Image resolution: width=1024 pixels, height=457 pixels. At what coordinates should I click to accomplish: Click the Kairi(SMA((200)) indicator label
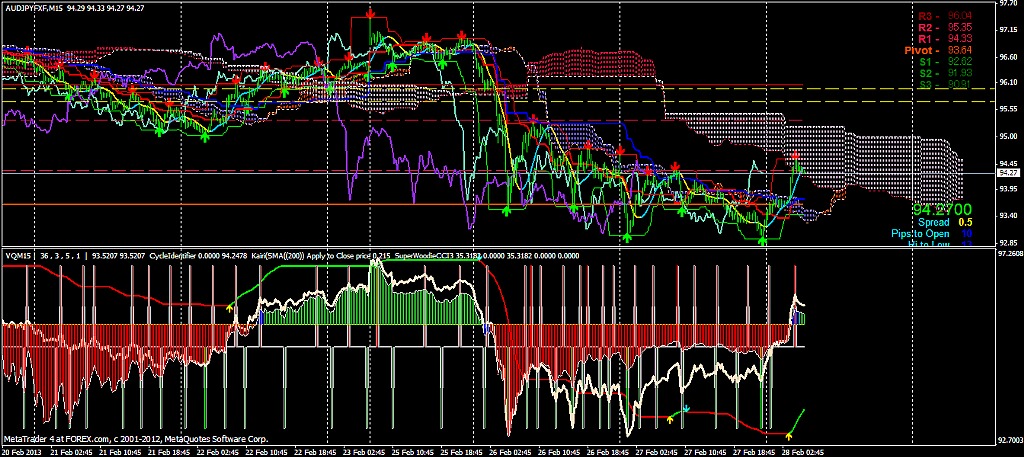click(x=276, y=256)
